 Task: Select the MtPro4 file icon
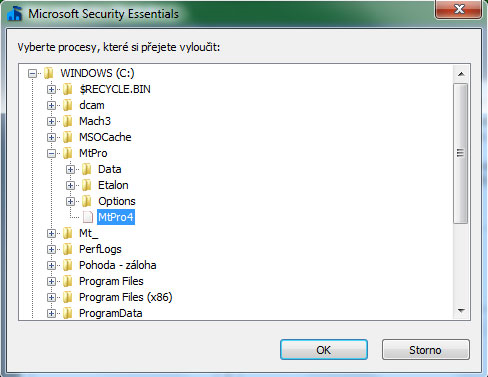coord(88,217)
